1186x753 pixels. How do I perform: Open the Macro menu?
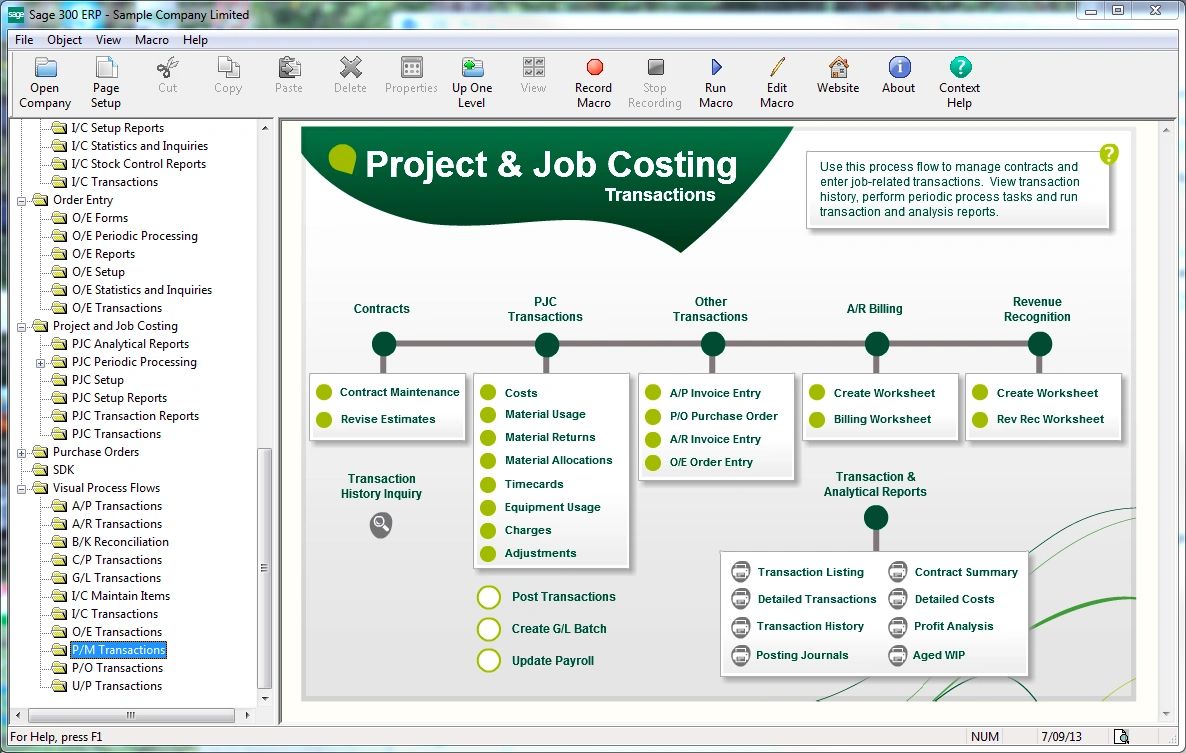(152, 40)
